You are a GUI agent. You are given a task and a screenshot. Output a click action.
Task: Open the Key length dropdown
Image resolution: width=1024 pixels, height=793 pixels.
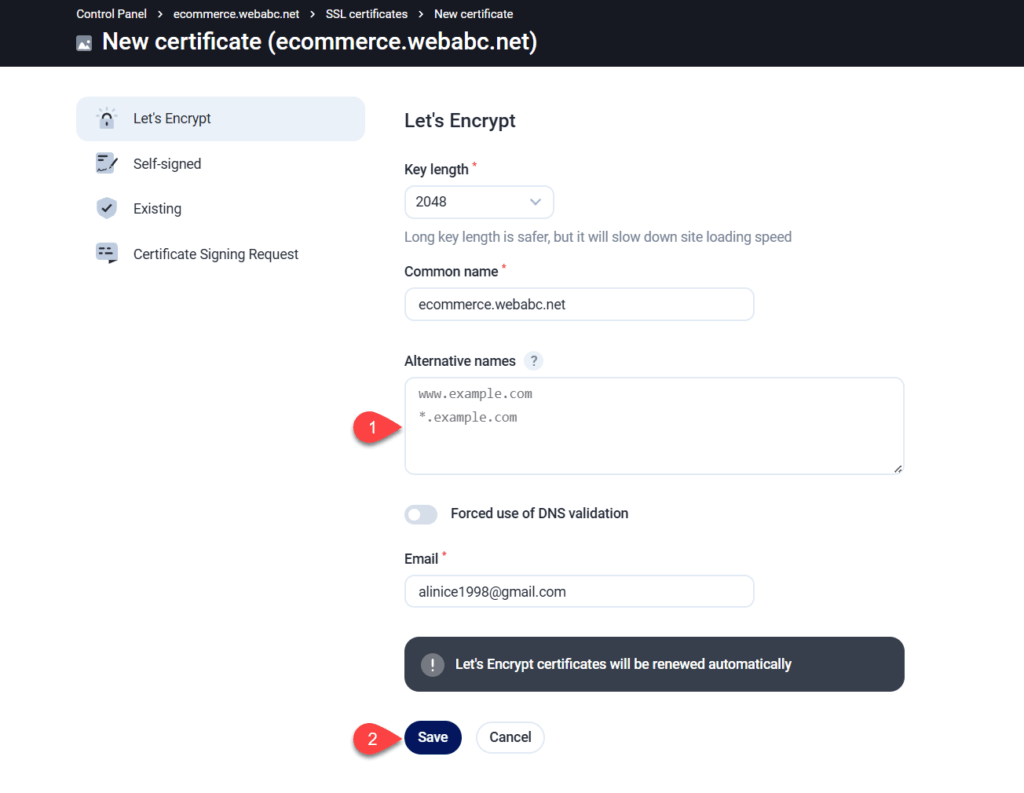[478, 202]
